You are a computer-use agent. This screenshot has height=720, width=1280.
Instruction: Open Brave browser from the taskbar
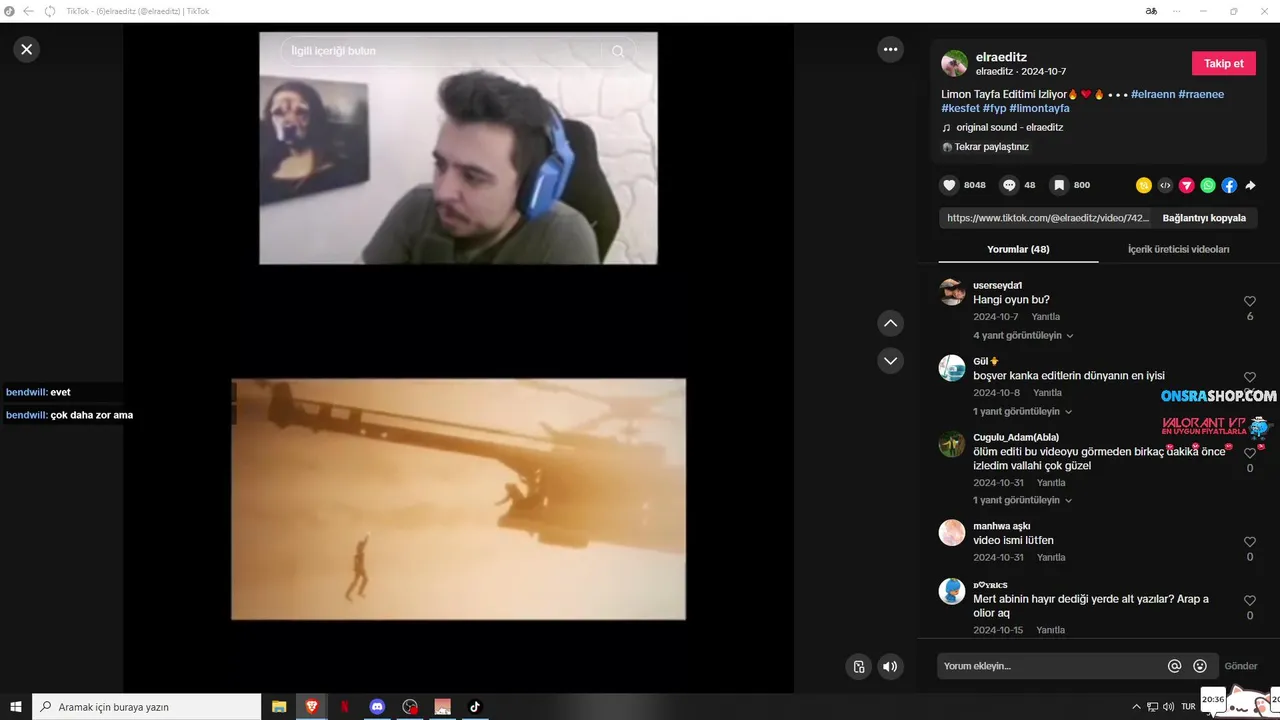pos(312,706)
